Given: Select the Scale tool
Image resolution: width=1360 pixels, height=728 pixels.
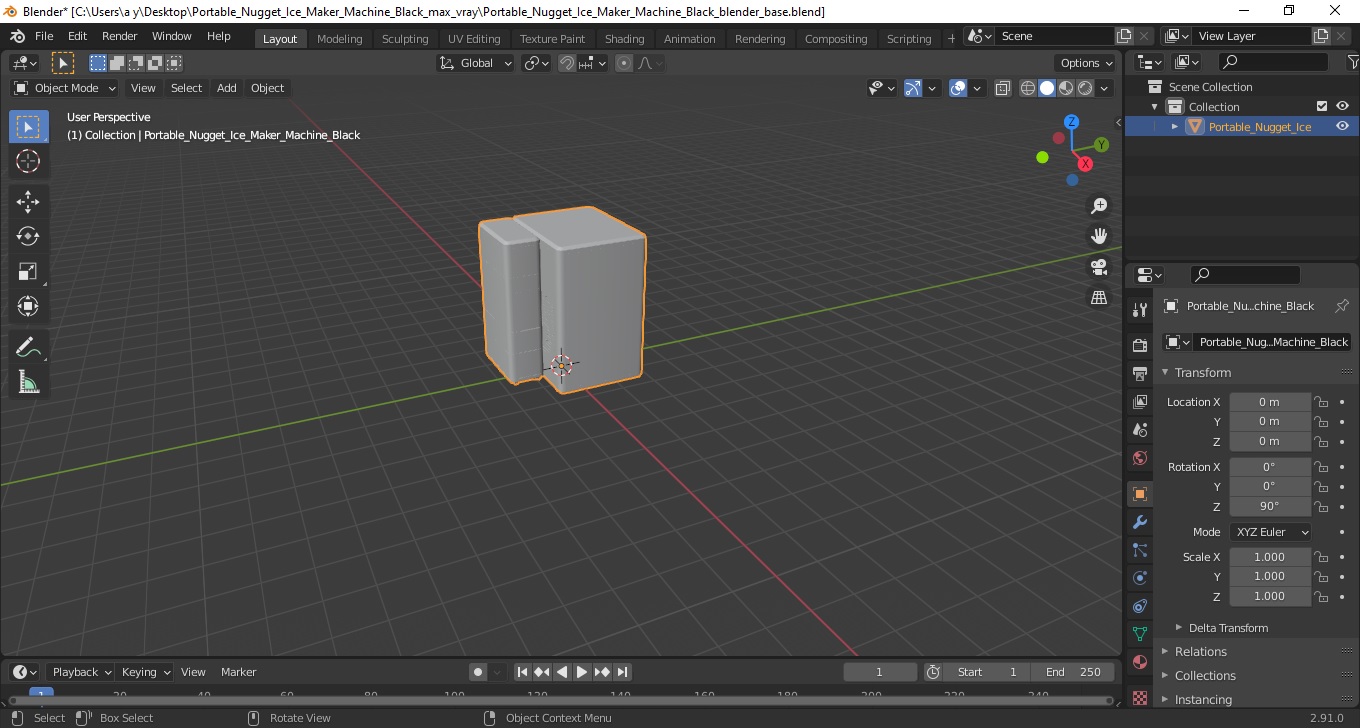Looking at the screenshot, I should click(x=28, y=271).
